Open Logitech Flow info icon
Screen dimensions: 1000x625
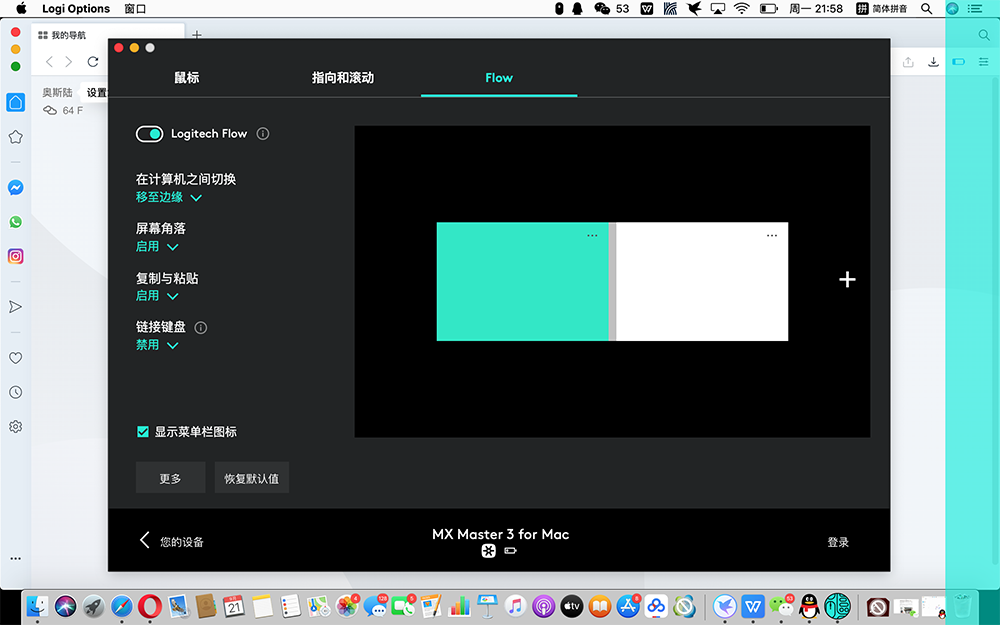tap(263, 134)
